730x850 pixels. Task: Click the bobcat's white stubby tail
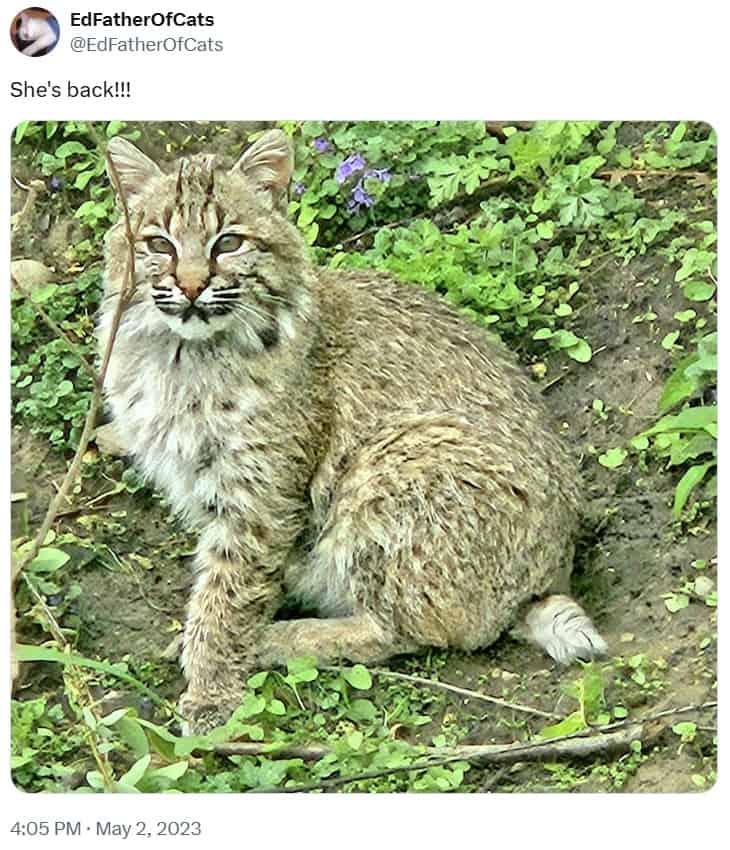pyautogui.click(x=564, y=628)
